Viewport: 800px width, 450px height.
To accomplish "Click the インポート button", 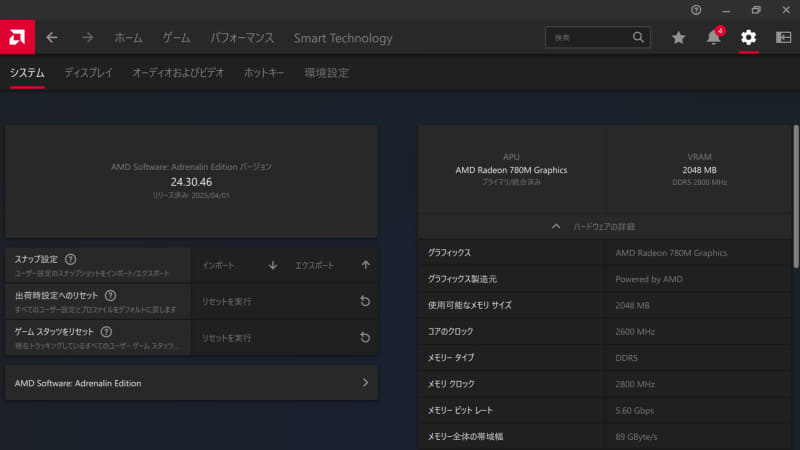I will (238, 265).
